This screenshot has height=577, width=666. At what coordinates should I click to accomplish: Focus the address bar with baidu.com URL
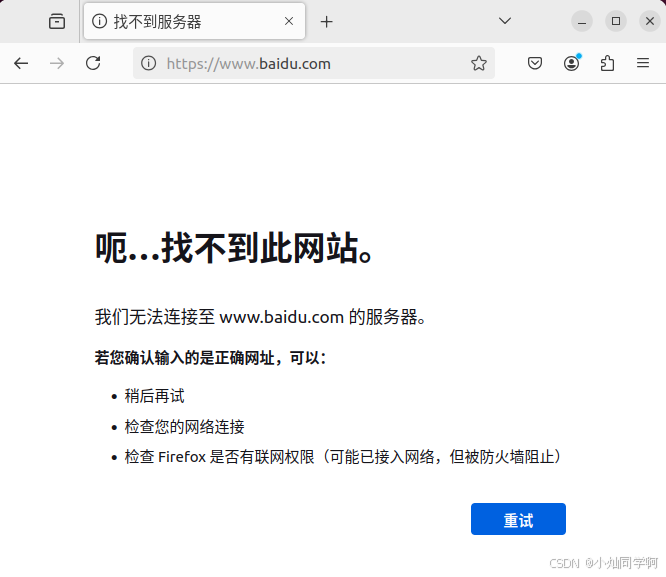coord(313,63)
